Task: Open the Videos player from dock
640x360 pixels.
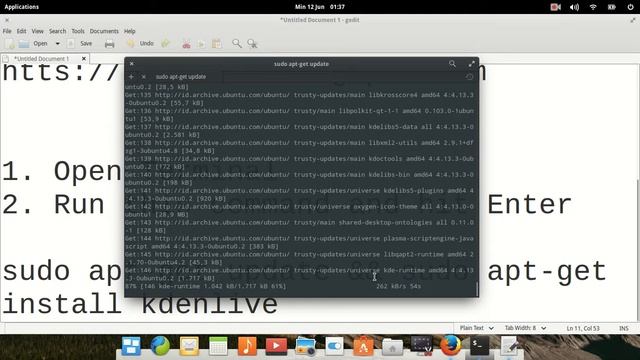Action: [x=276, y=346]
